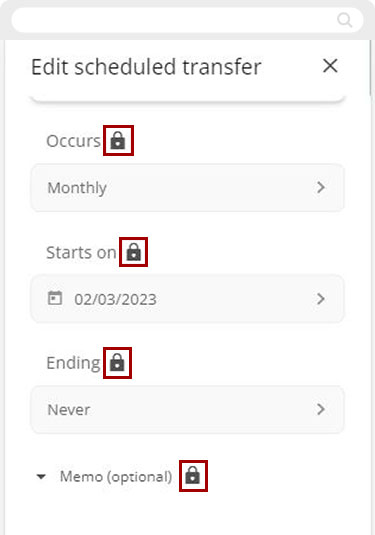Open the Monthly frequency dropdown
Viewport: 375px width, 535px height.
point(187,188)
